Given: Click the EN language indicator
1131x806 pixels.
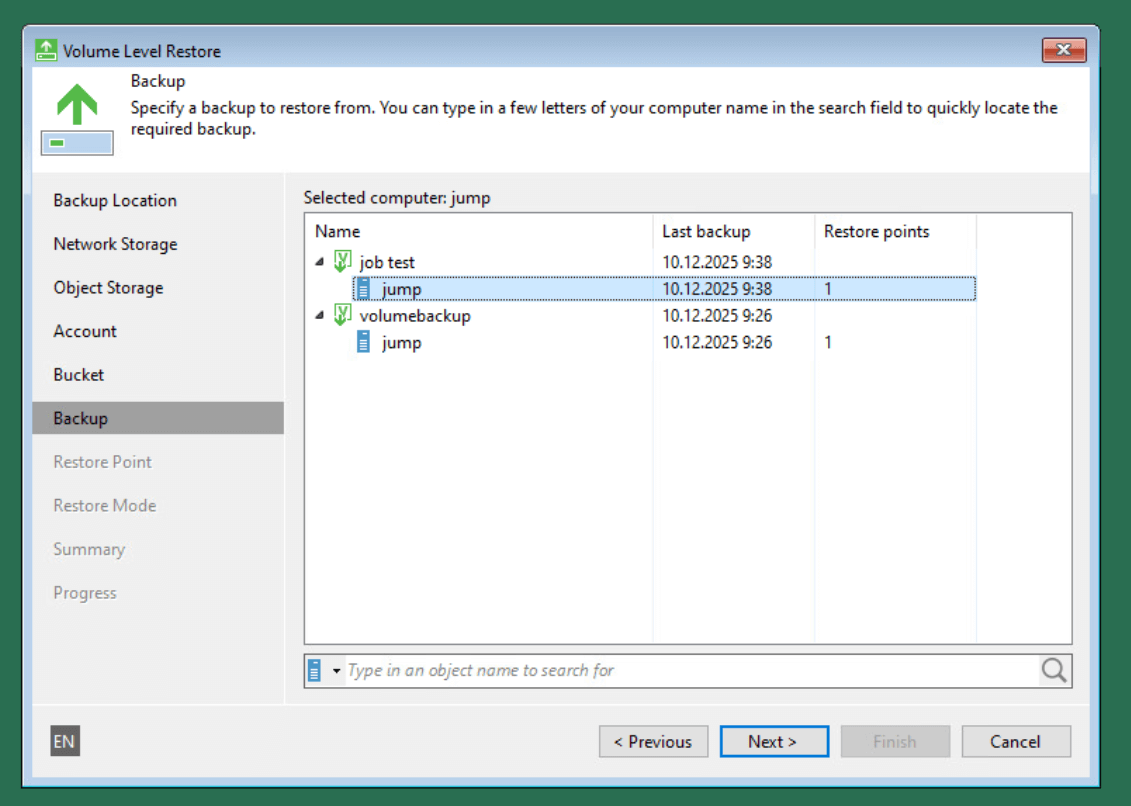Looking at the screenshot, I should (x=64, y=741).
